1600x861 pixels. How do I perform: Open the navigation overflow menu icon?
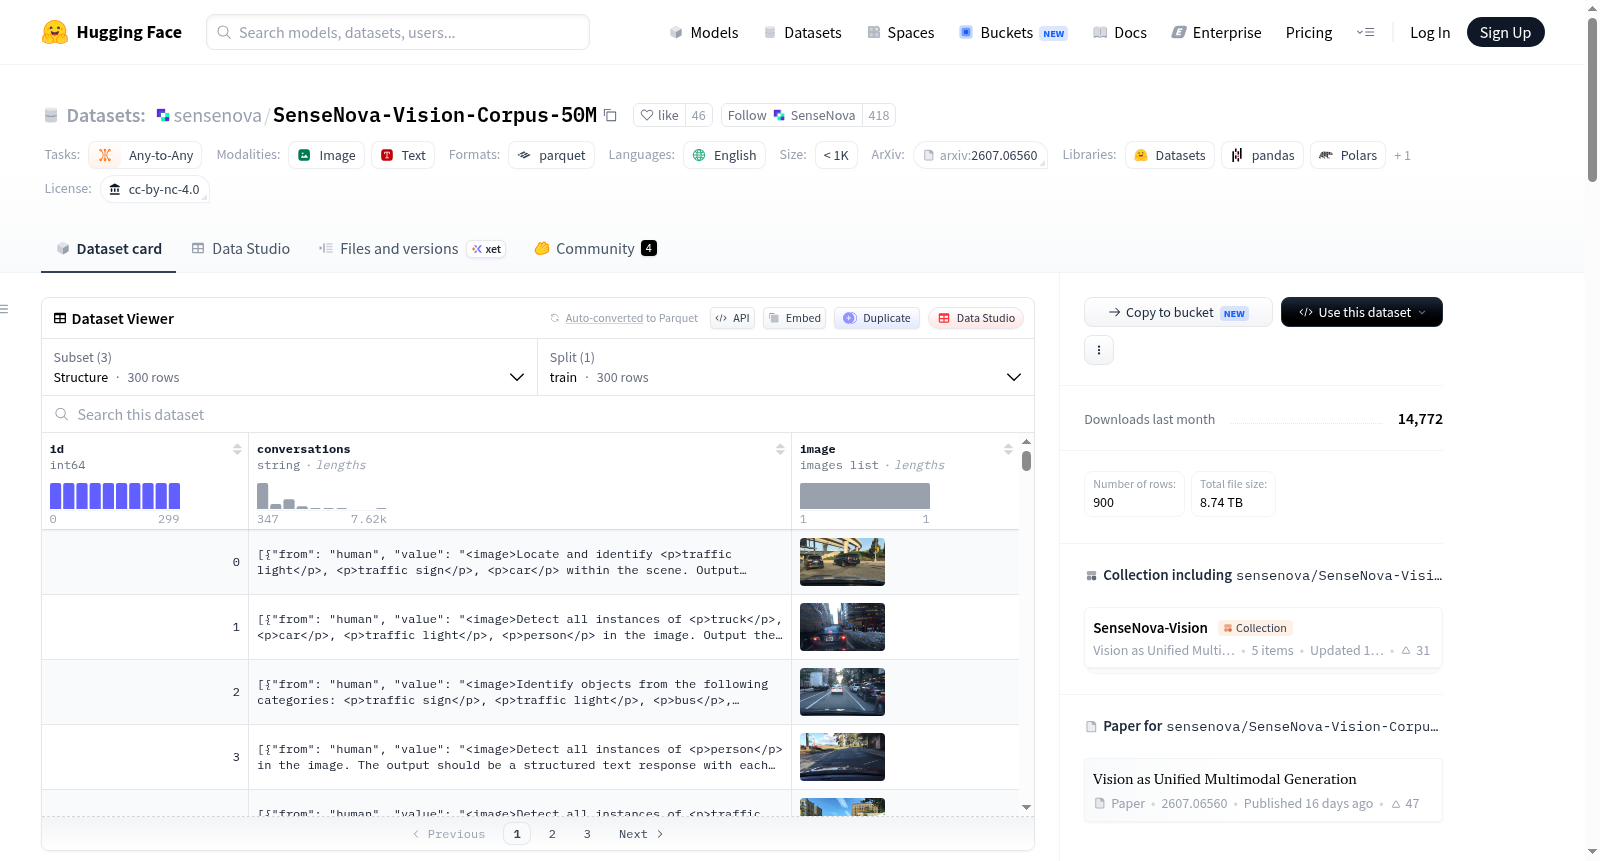[1365, 32]
